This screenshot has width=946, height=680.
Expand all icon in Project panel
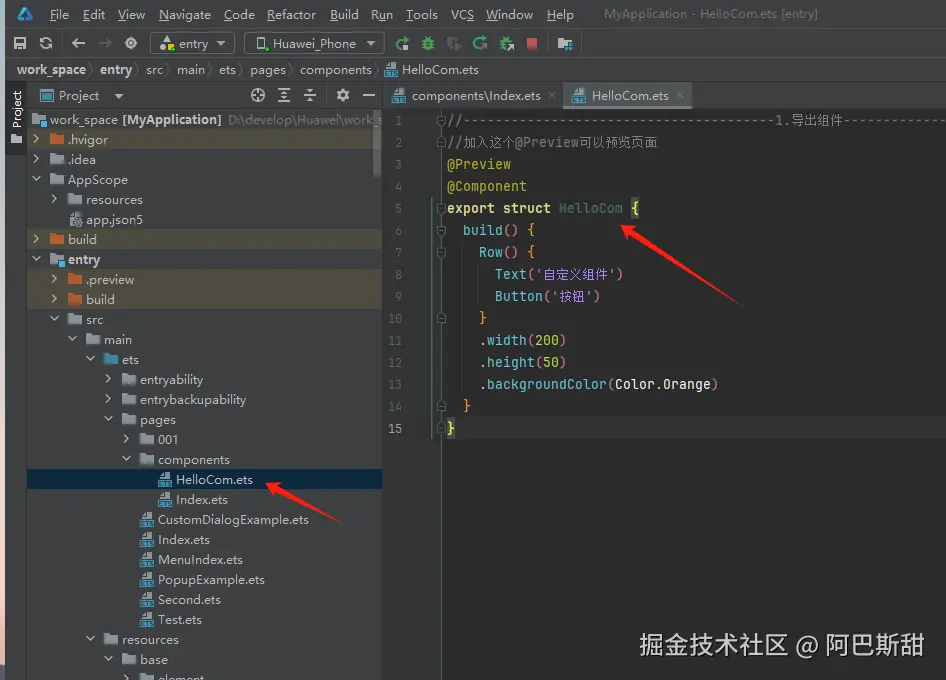tap(284, 95)
